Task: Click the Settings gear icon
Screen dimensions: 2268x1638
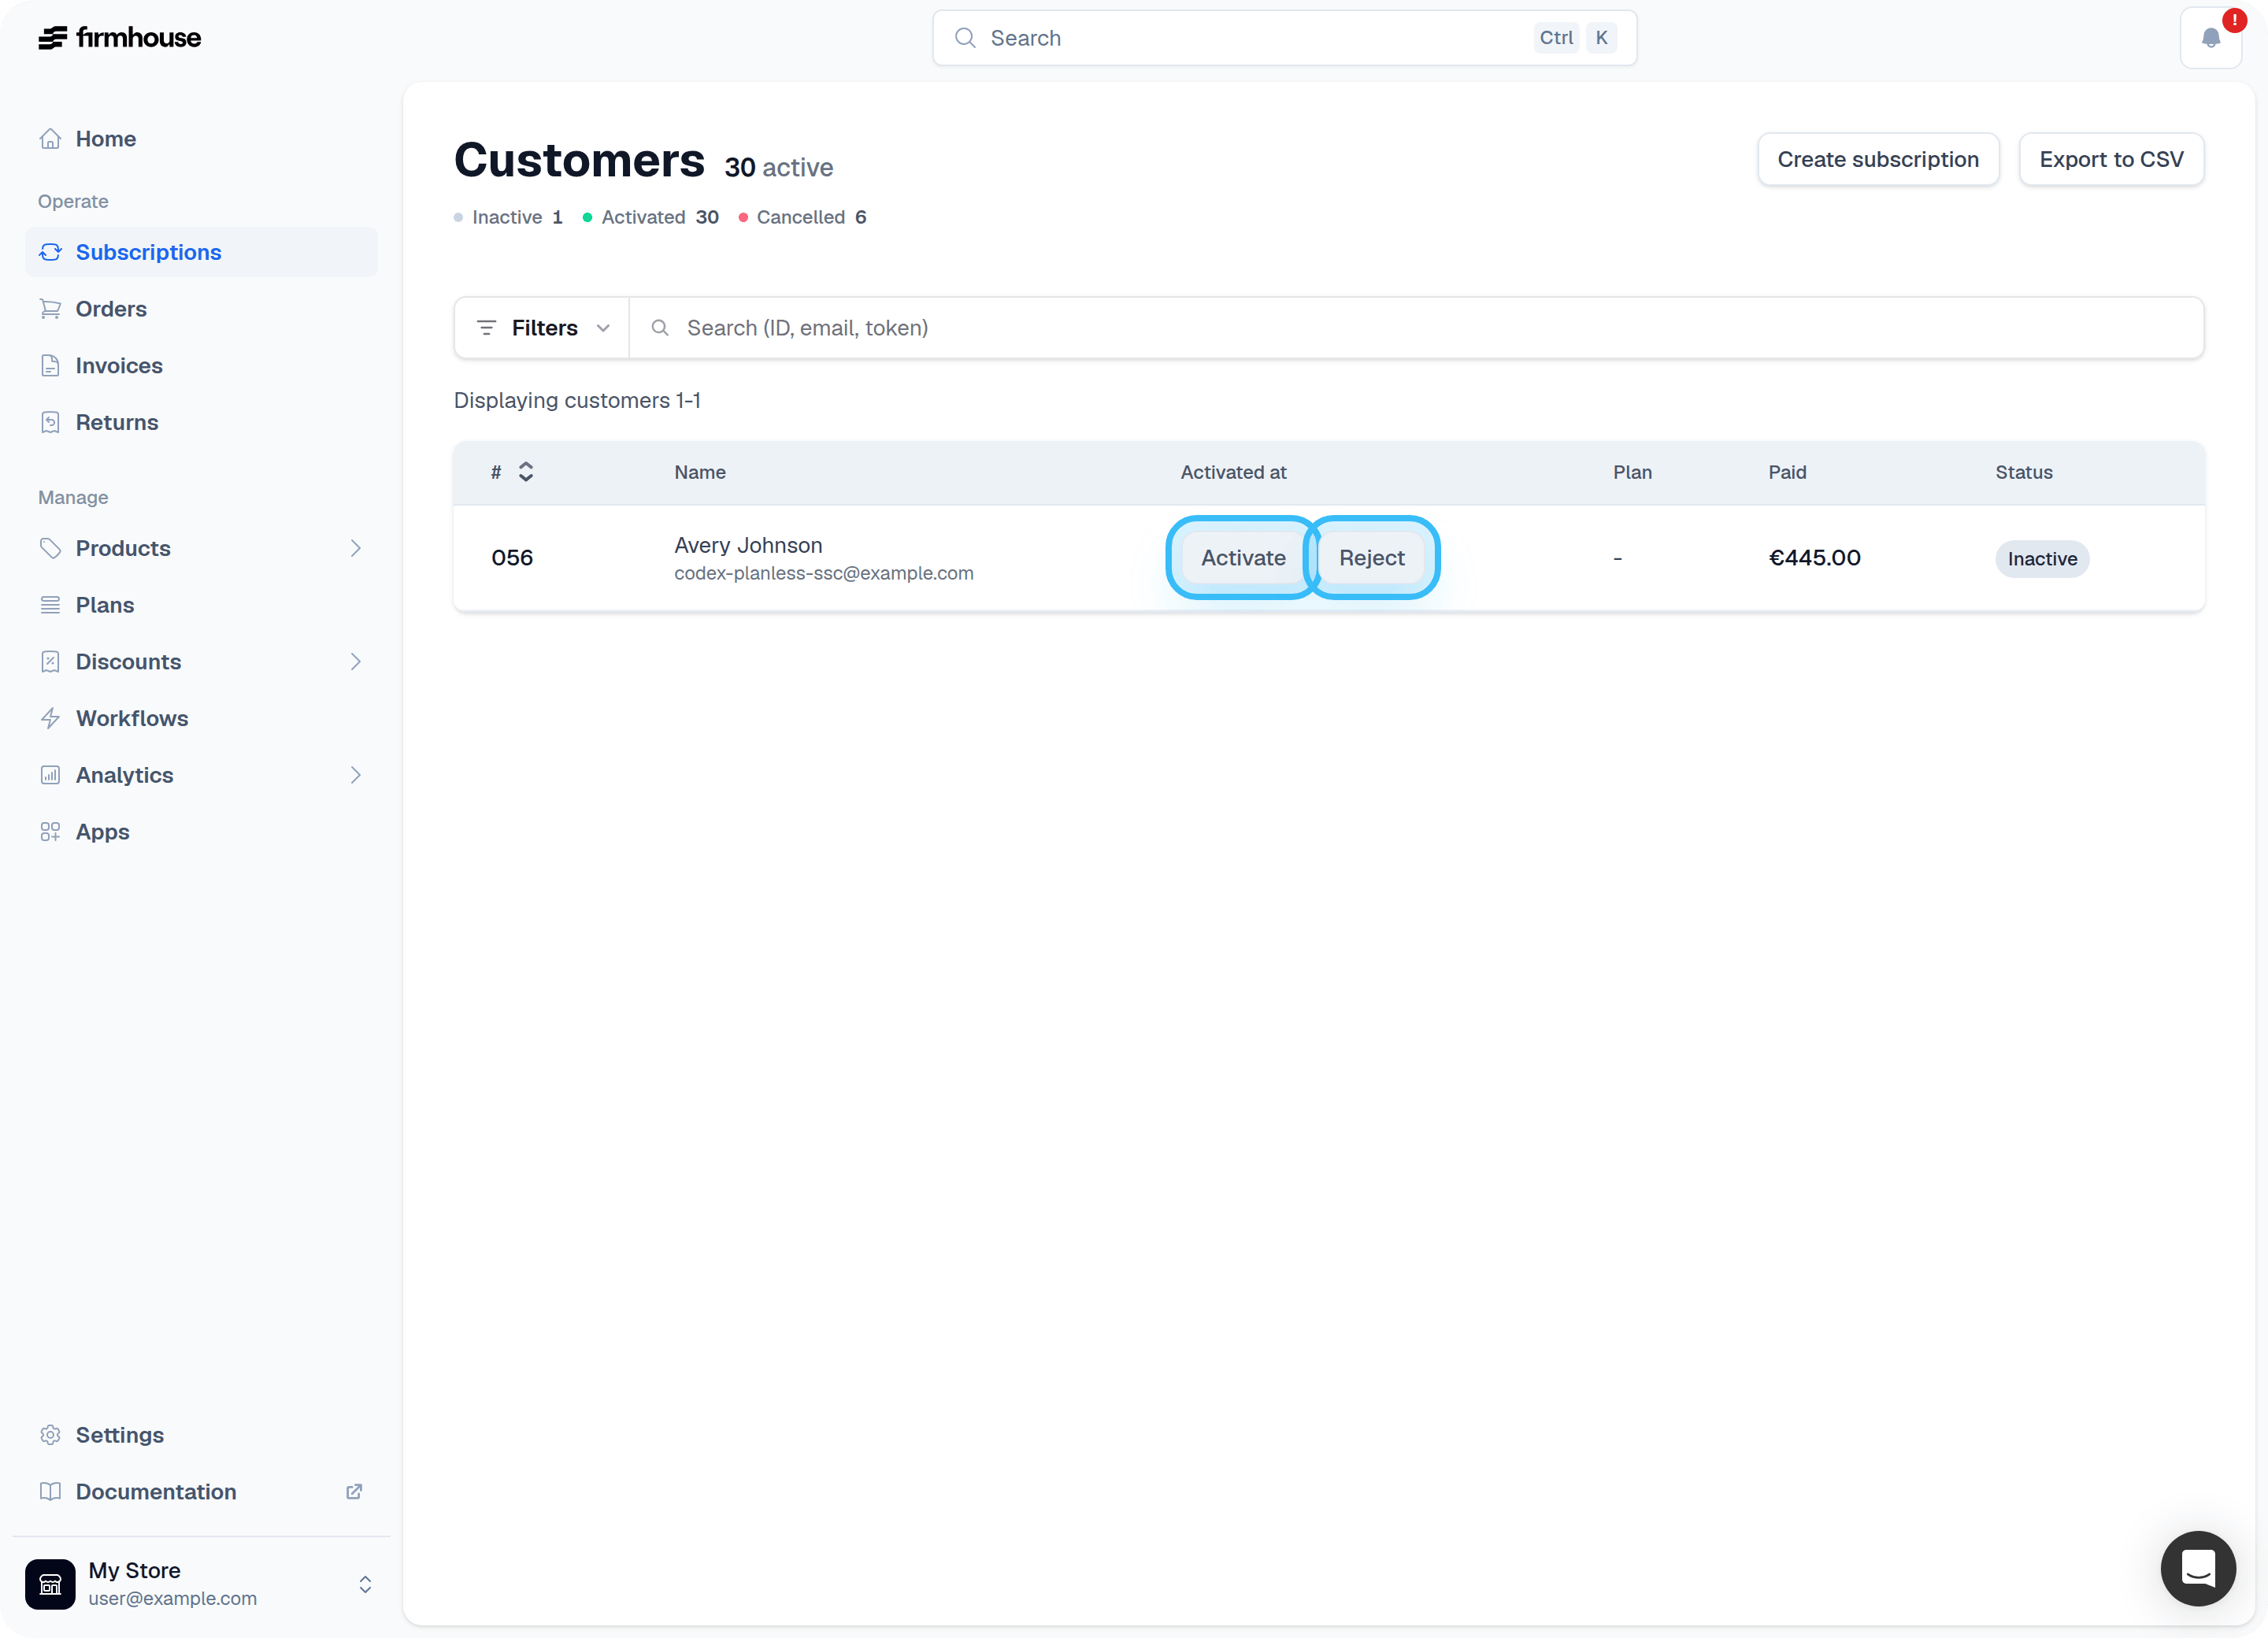Action: click(x=50, y=1435)
